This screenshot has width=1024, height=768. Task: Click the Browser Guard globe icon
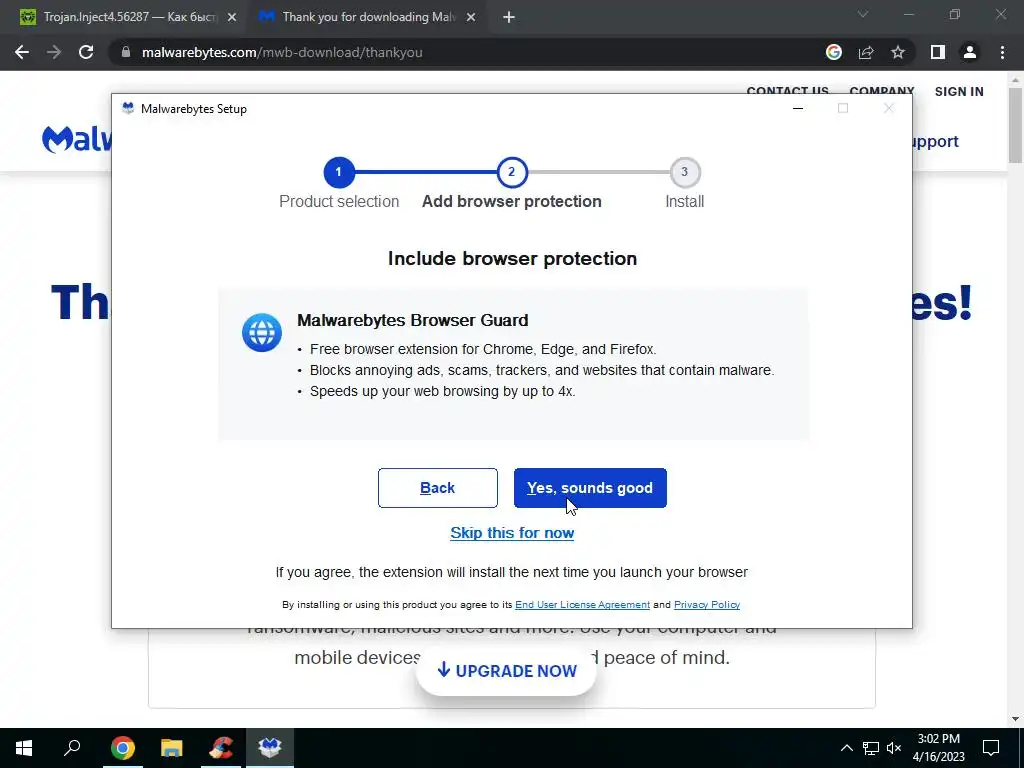click(x=262, y=332)
